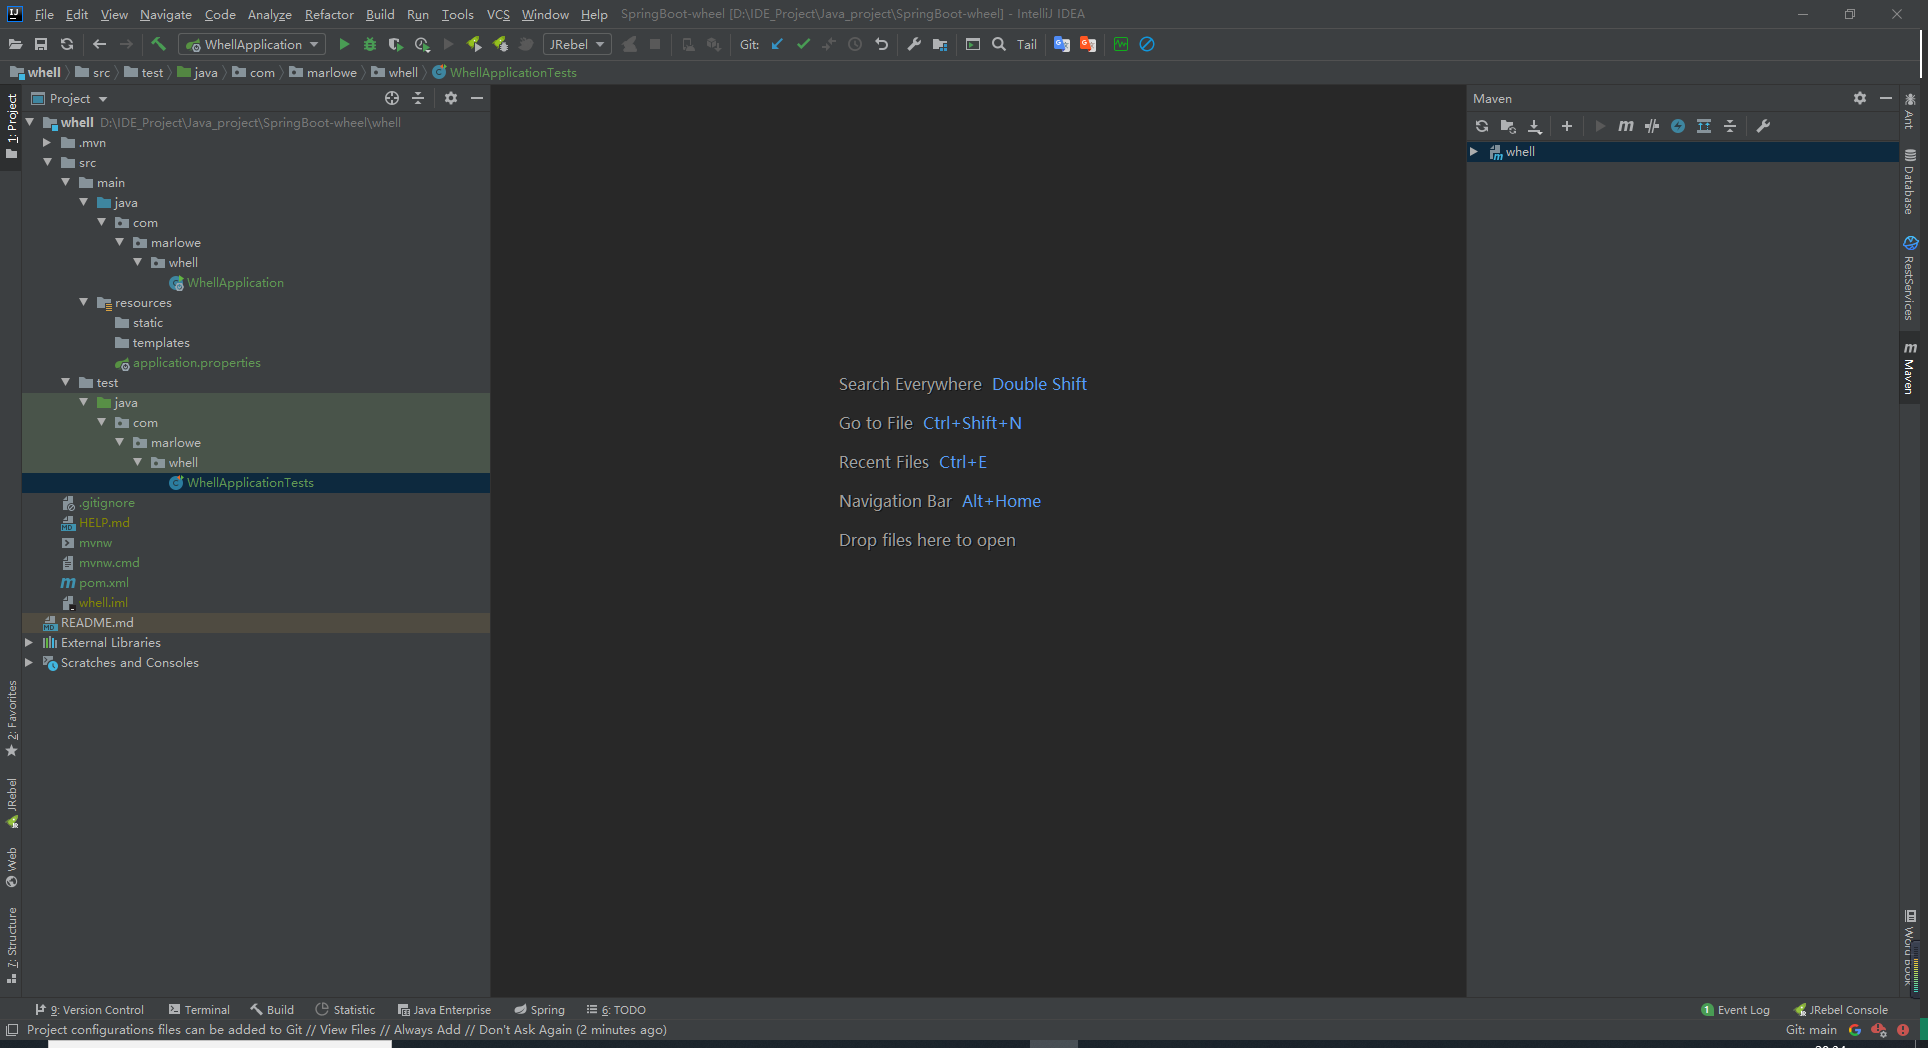Viewport: 1928px width, 1048px height.
Task: Expand the .mvn folder
Action: 47,143
